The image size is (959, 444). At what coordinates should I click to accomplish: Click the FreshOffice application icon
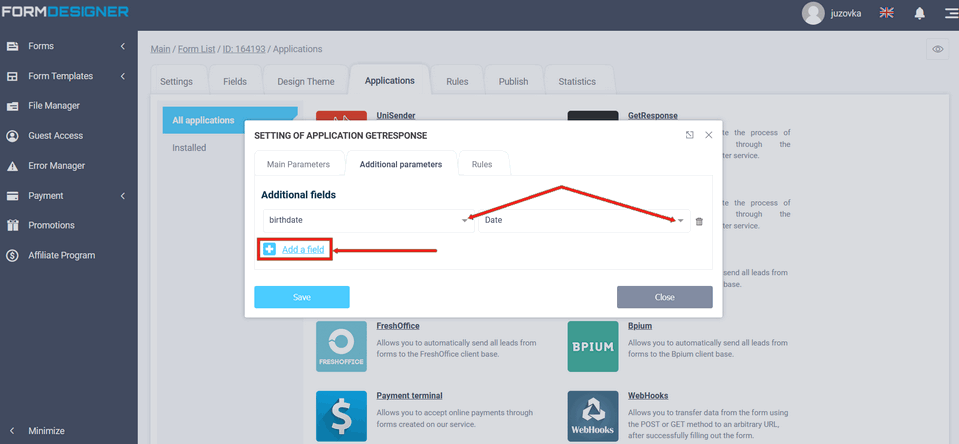tap(341, 346)
